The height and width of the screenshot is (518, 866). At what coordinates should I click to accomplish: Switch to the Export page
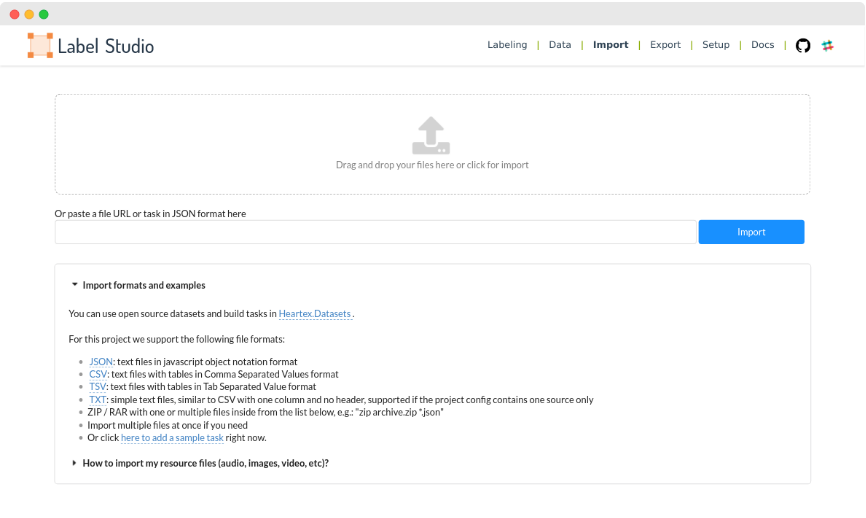click(665, 45)
